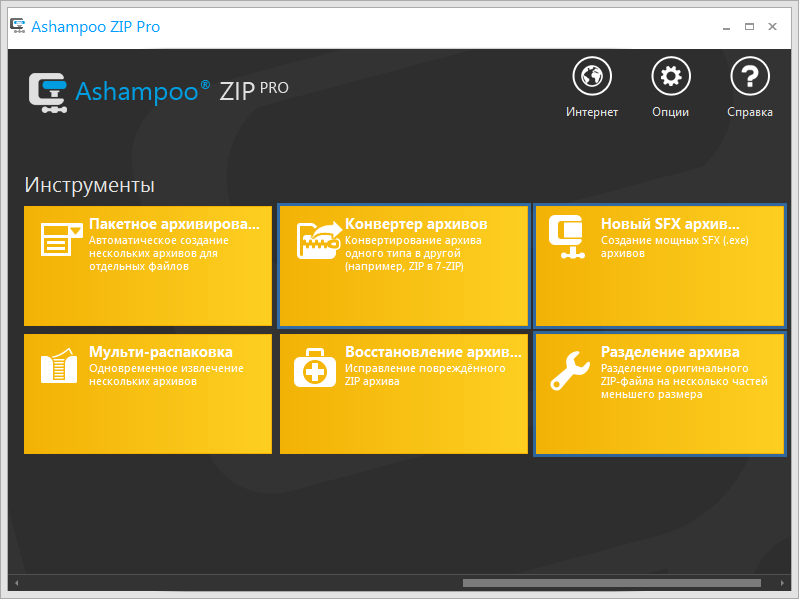
Task: Click the Справка label
Action: pyautogui.click(x=750, y=112)
